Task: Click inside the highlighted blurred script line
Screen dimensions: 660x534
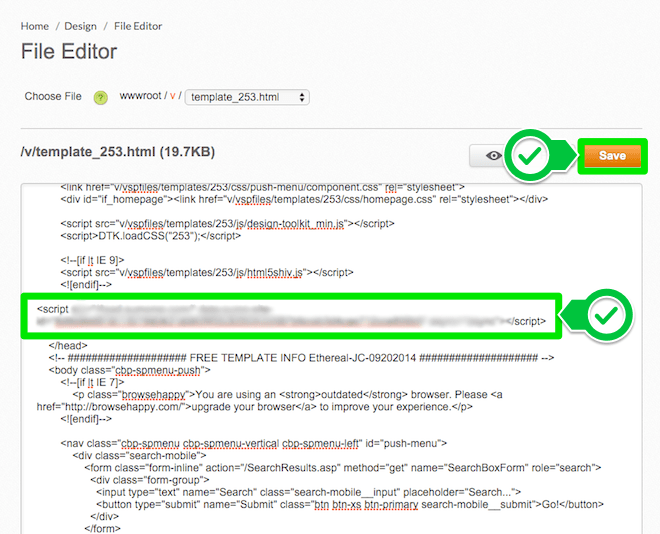Action: click(290, 316)
